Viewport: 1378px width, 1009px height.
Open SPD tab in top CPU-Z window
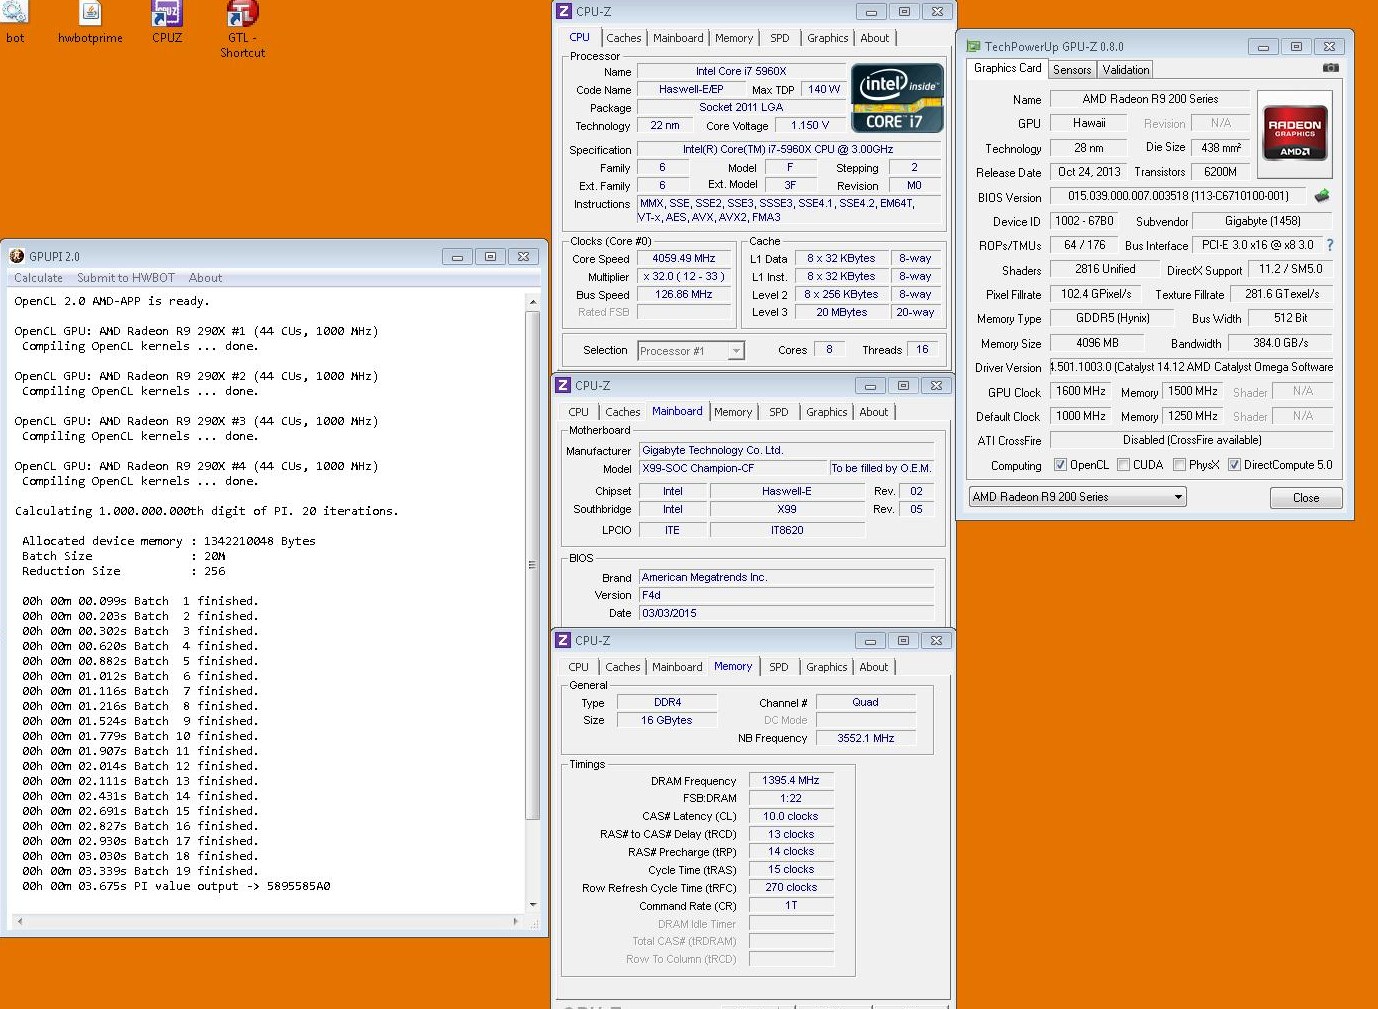tap(780, 38)
